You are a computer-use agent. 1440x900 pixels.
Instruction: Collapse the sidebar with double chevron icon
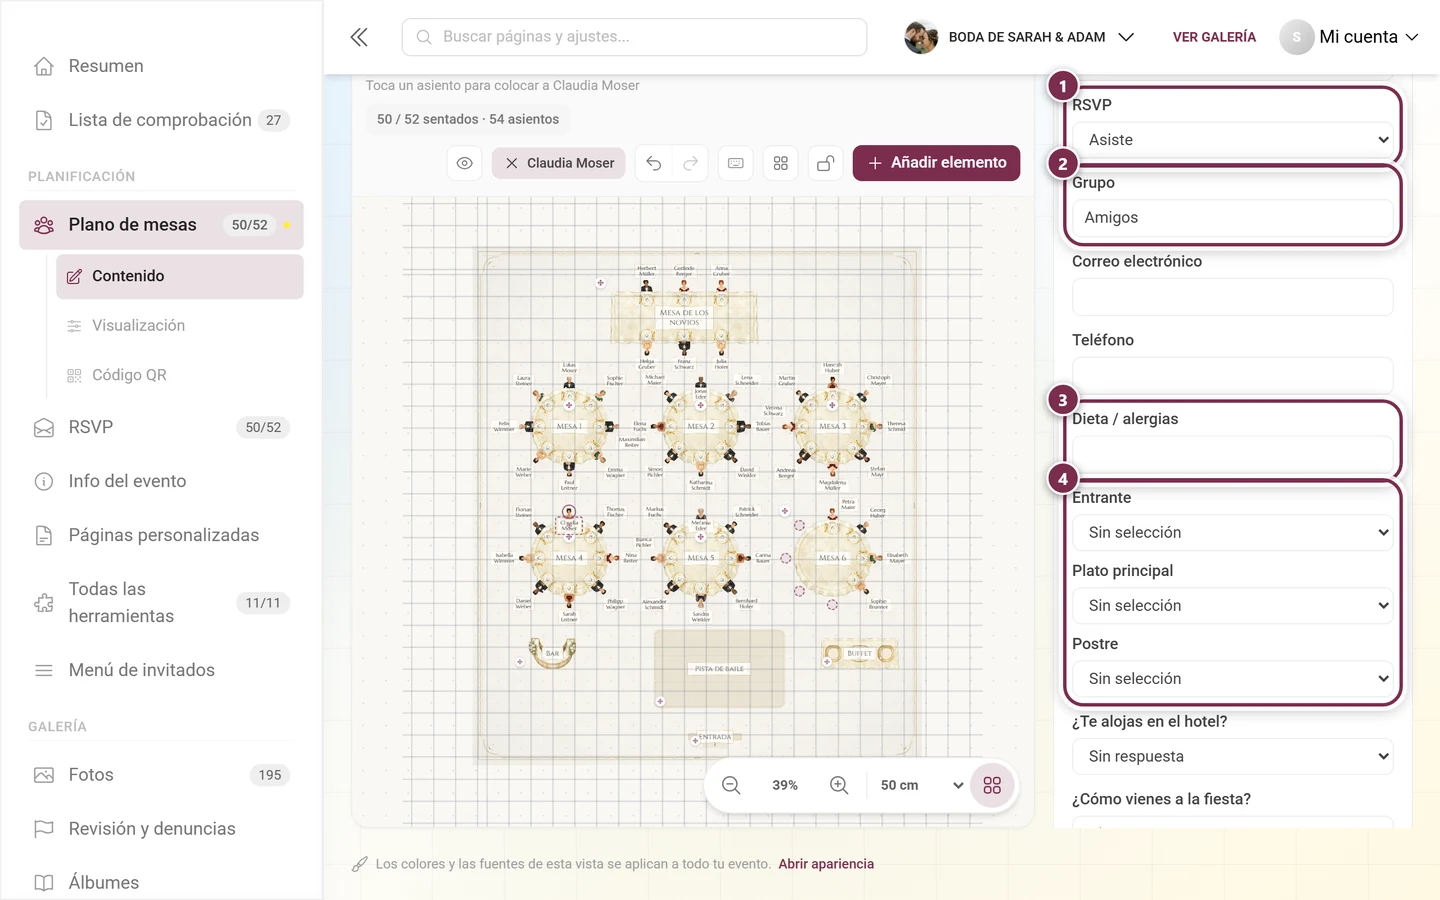359,37
